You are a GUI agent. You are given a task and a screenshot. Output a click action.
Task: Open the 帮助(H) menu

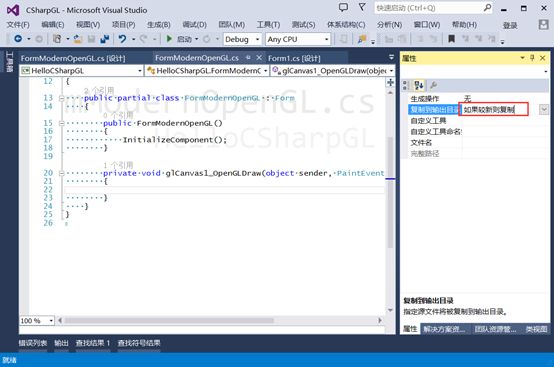[464, 25]
